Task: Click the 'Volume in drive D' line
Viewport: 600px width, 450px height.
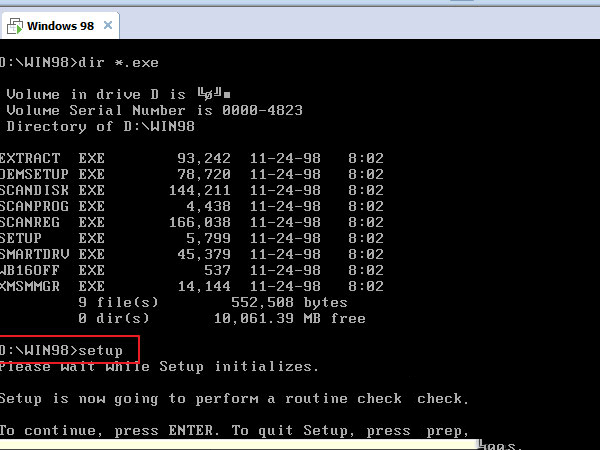Action: pos(118,94)
